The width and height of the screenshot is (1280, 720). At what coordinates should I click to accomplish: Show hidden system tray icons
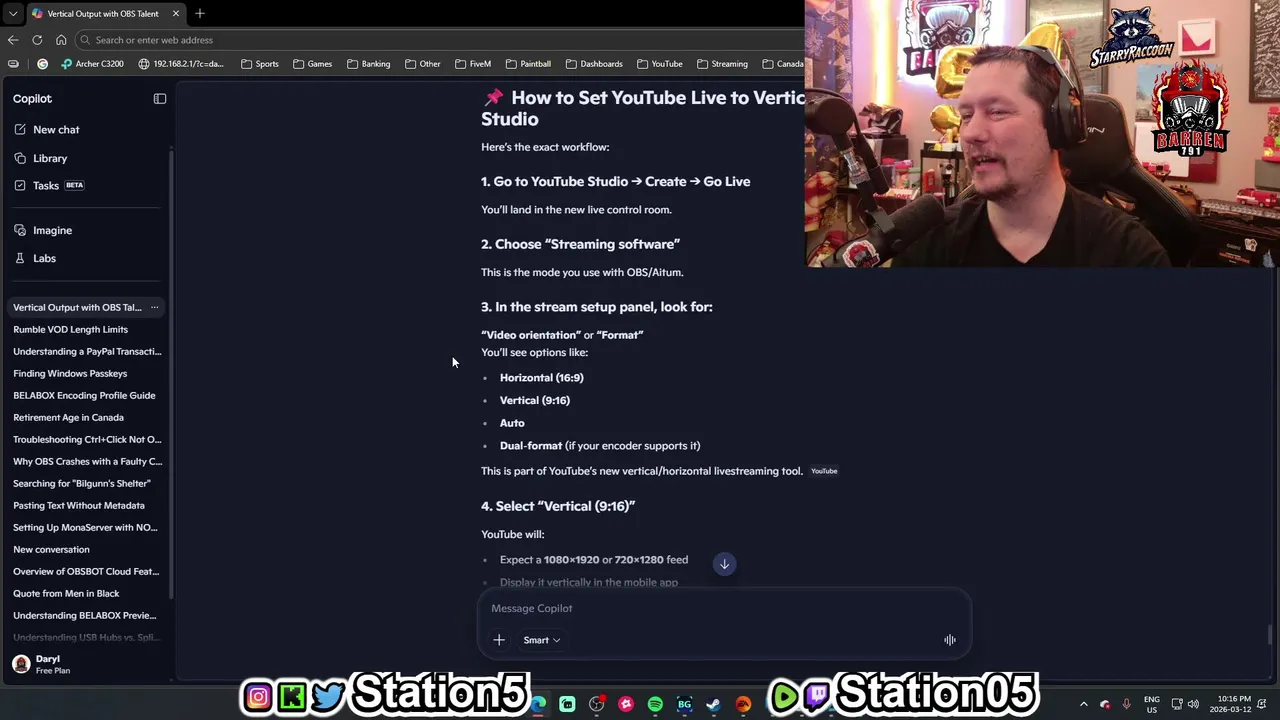tap(1083, 704)
